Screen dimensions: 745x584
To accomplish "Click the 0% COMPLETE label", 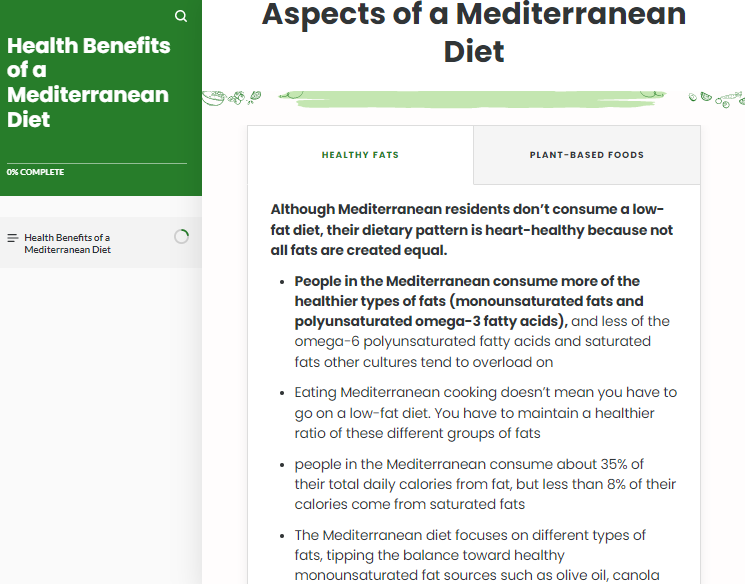I will click(x=35, y=172).
